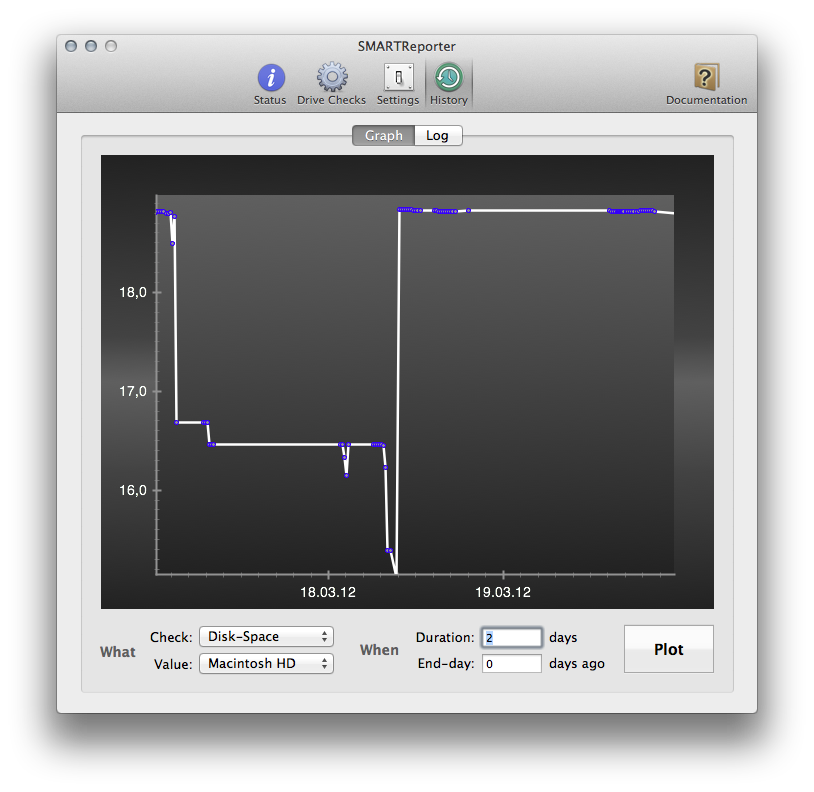
Task: Click the 'When' section label
Action: (x=379, y=650)
